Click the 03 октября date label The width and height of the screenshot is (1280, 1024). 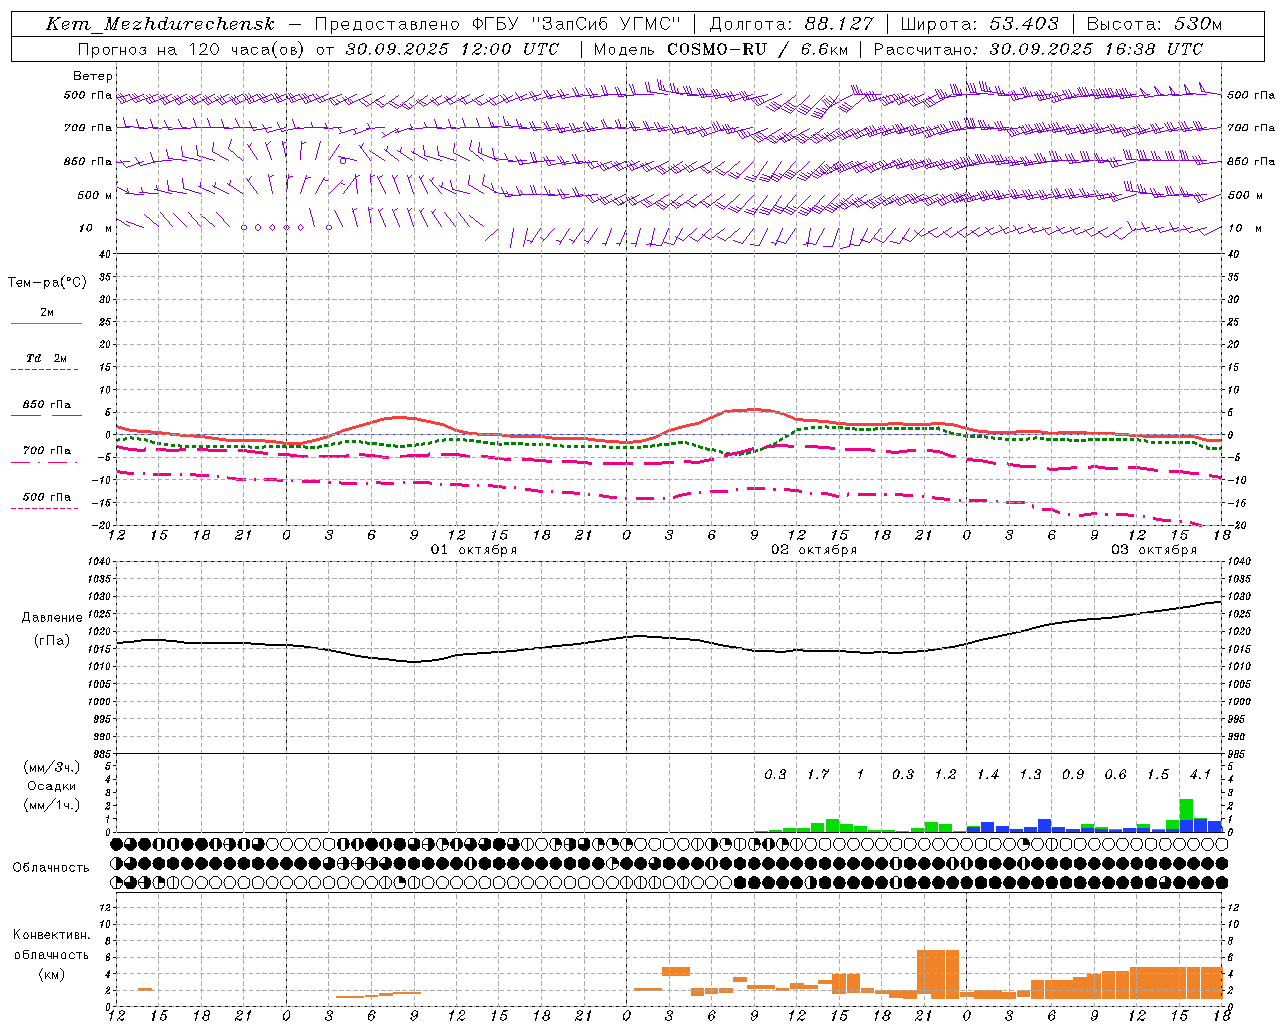[1154, 550]
